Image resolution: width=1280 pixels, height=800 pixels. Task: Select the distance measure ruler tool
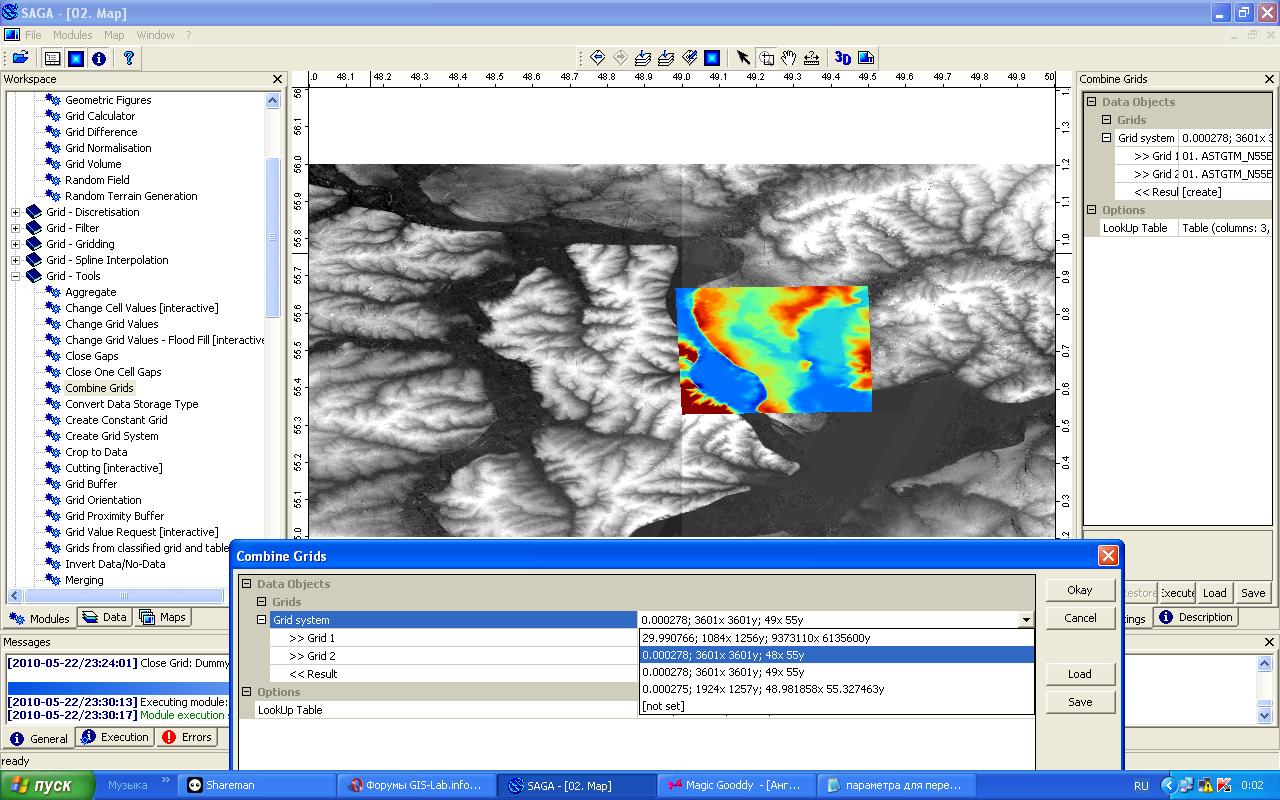click(x=812, y=58)
